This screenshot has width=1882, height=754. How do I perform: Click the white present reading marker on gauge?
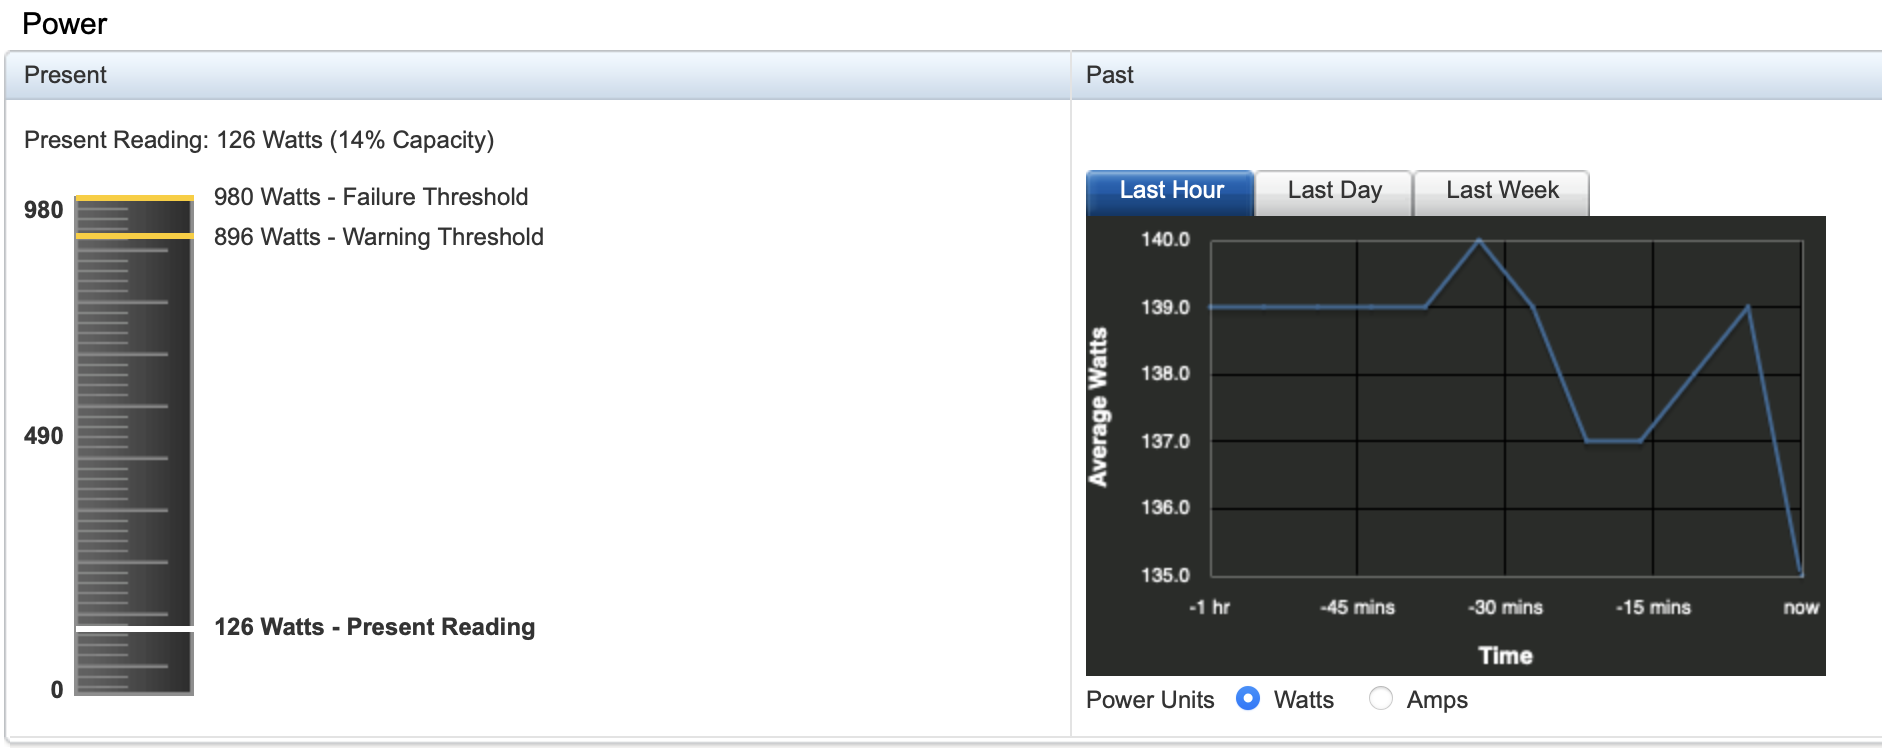[x=134, y=628]
